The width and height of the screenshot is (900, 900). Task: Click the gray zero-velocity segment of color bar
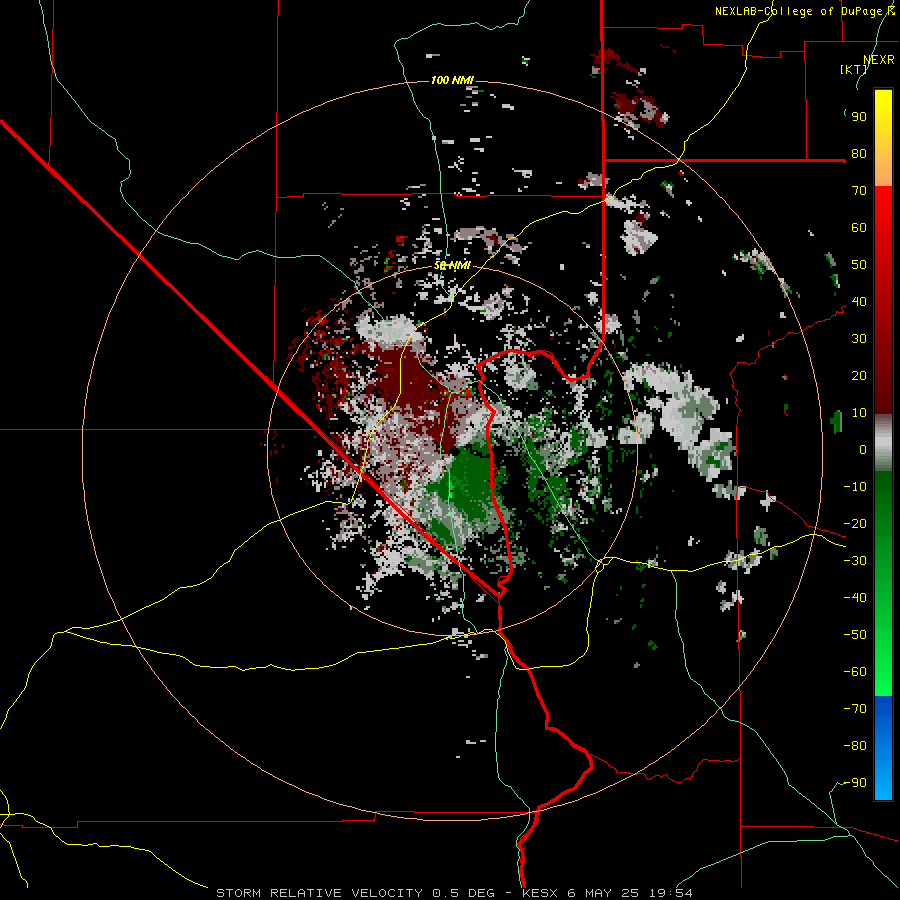point(883,443)
